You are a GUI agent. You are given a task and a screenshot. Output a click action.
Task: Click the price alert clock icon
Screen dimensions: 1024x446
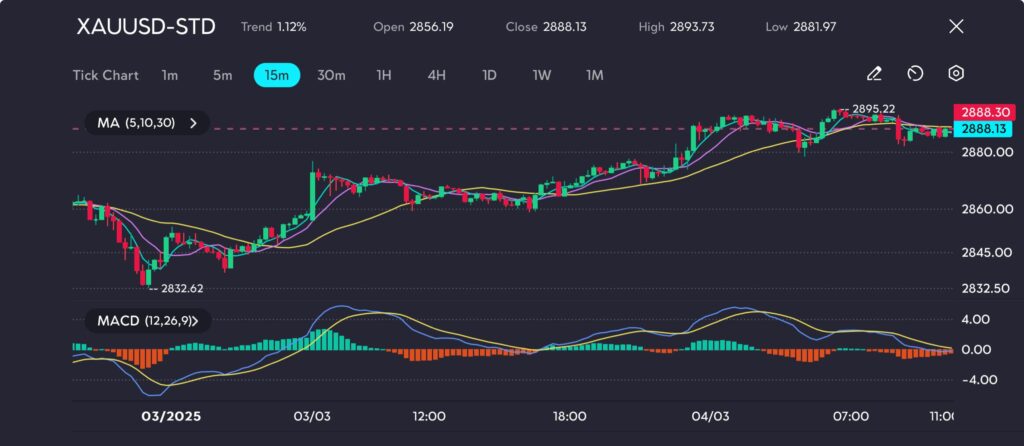click(x=914, y=74)
